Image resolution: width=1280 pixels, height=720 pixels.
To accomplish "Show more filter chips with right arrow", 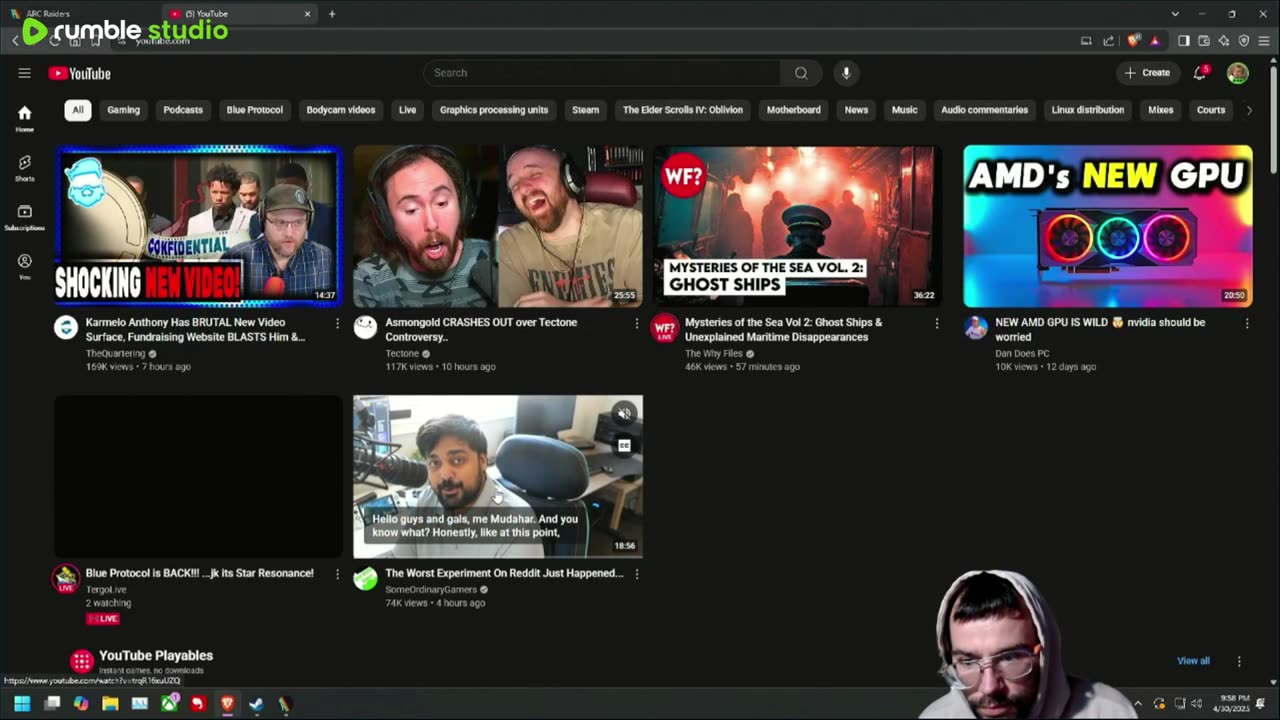I will coord(1249,110).
